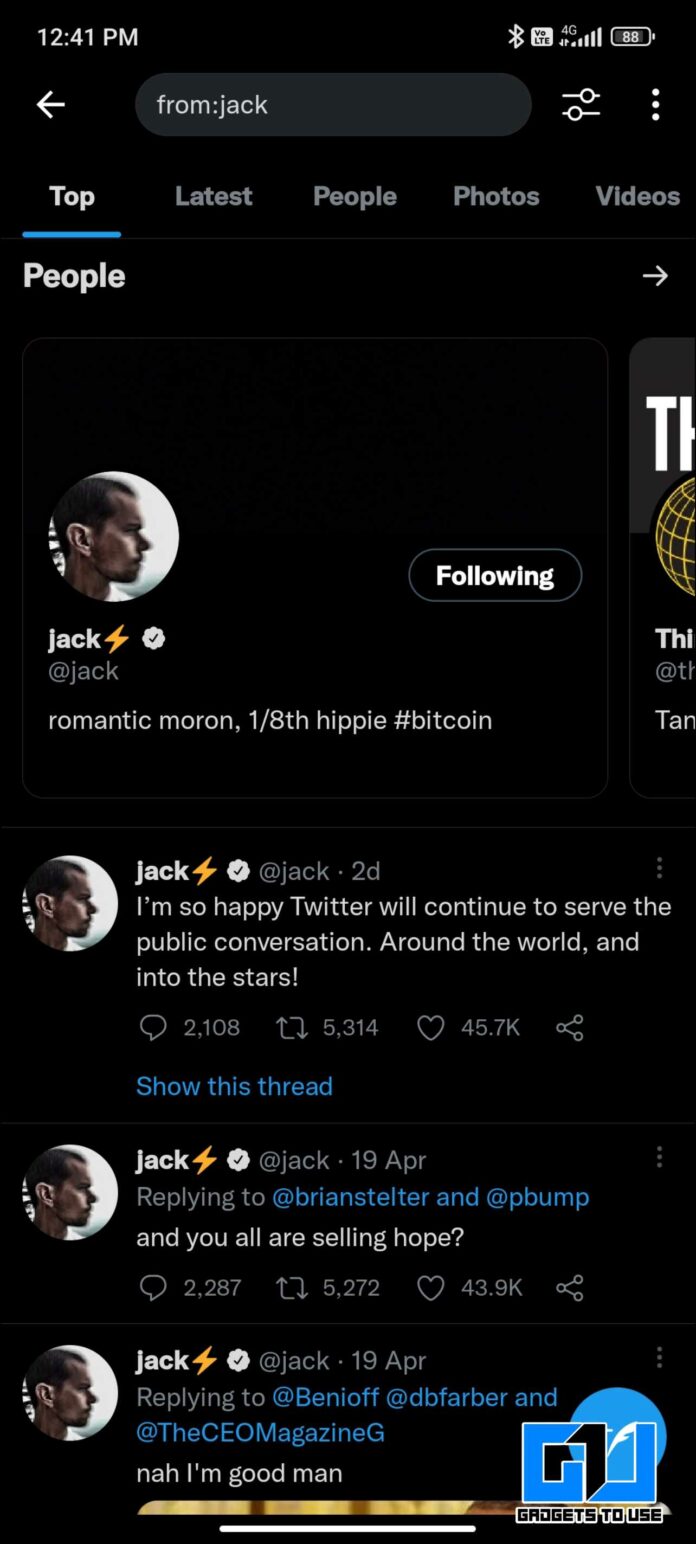Viewport: 696px width, 1544px height.
Task: Open the Show this thread link
Action: 234,1086
